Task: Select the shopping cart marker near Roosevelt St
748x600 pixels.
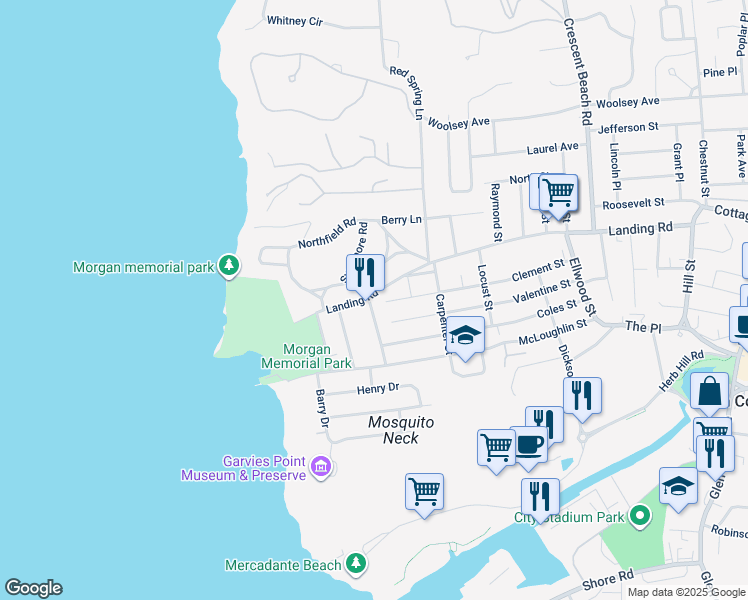Action: [x=559, y=191]
